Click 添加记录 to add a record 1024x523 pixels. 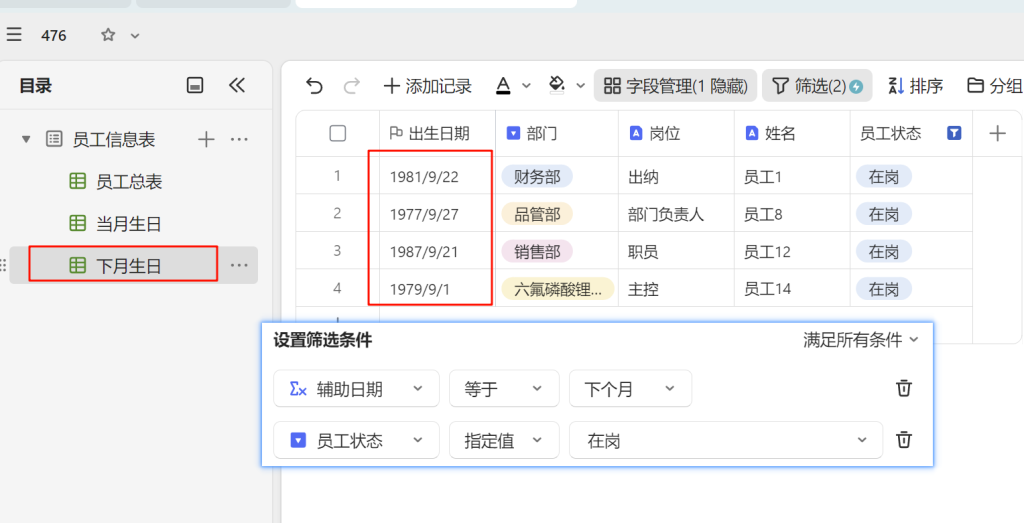pyautogui.click(x=428, y=86)
